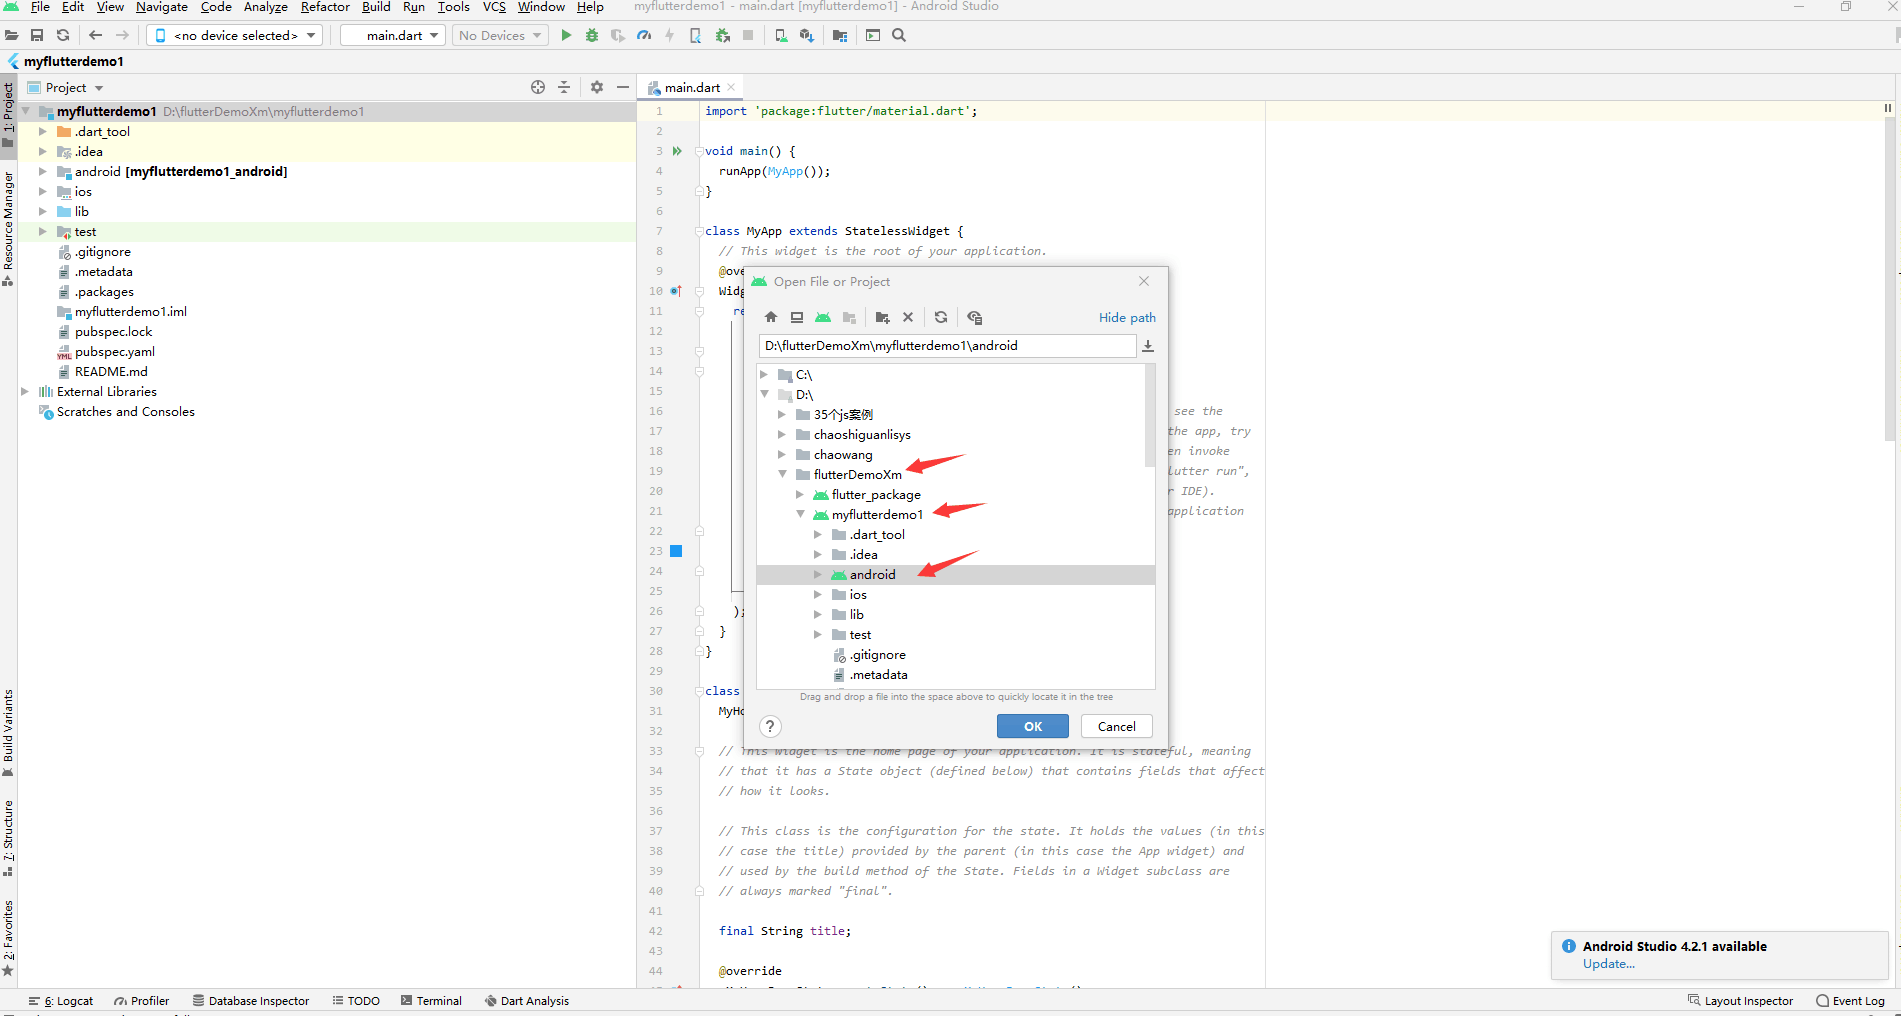Open the Navigate menu
The height and width of the screenshot is (1016, 1901).
coord(162,7)
